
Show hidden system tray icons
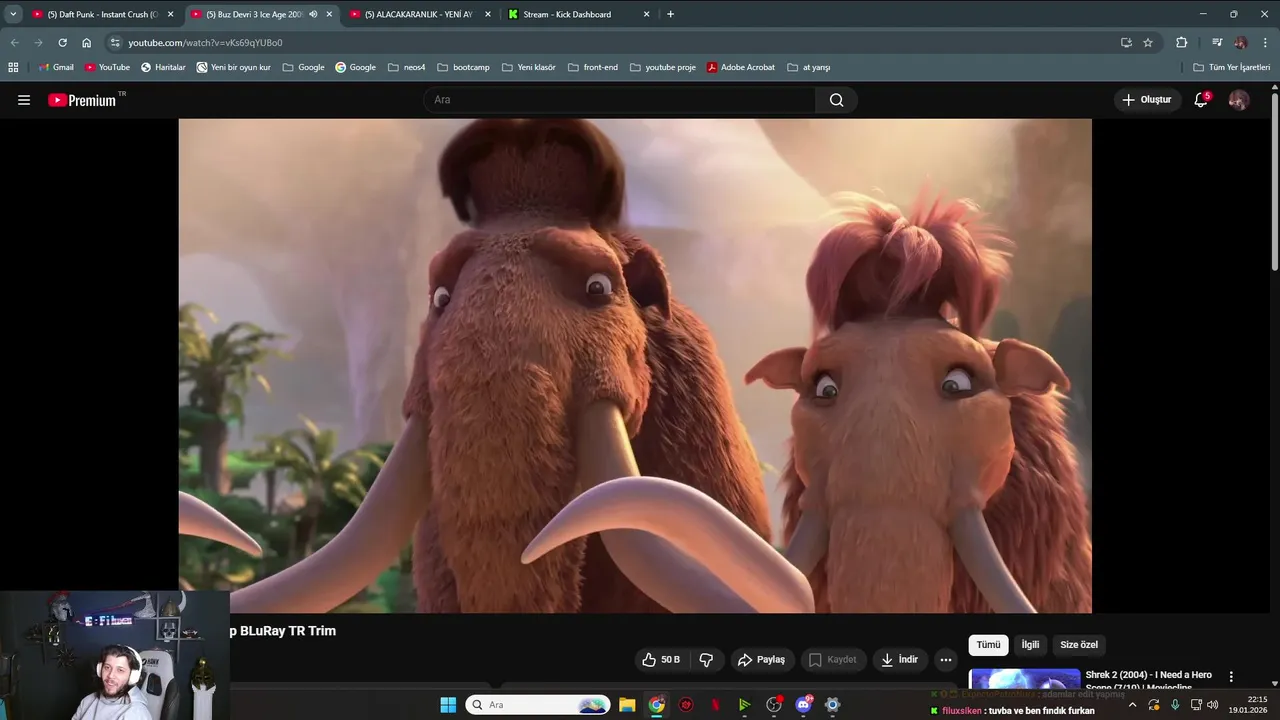pos(1132,705)
